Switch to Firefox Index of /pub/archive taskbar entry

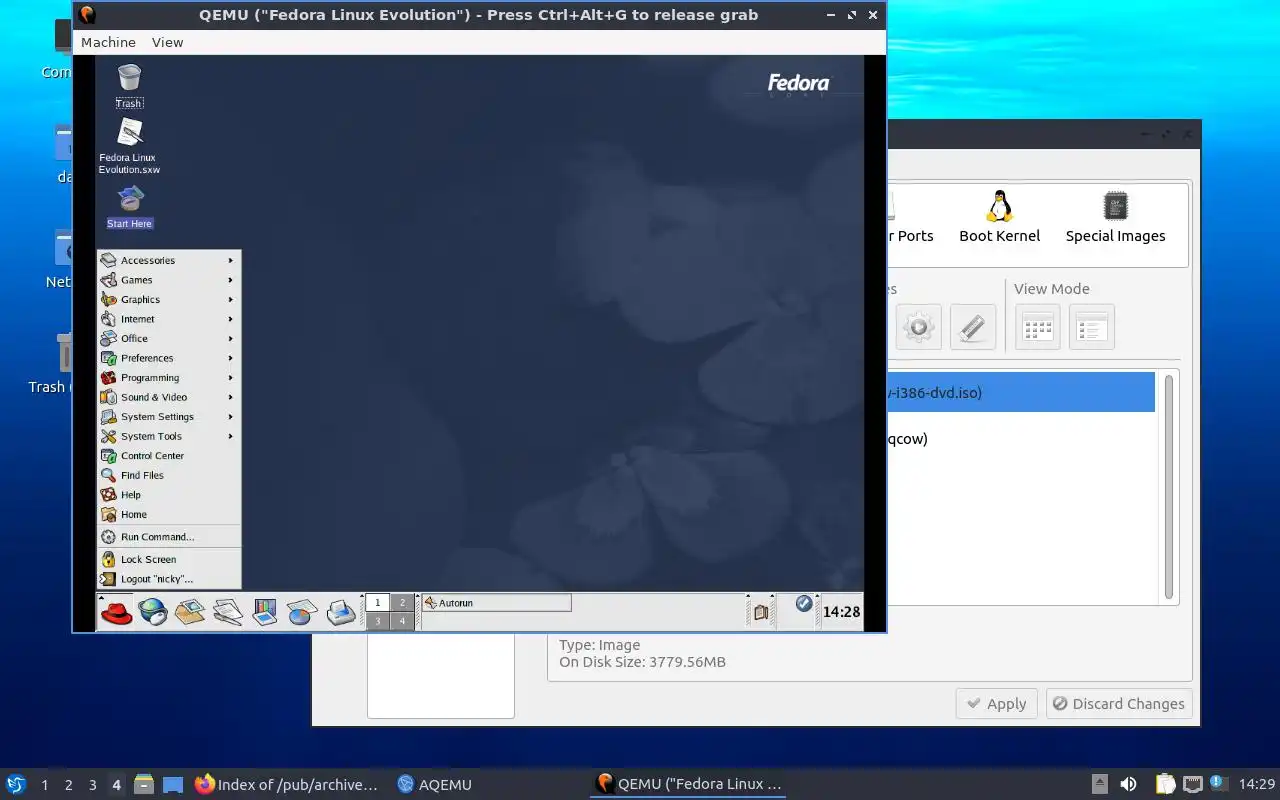coord(286,784)
